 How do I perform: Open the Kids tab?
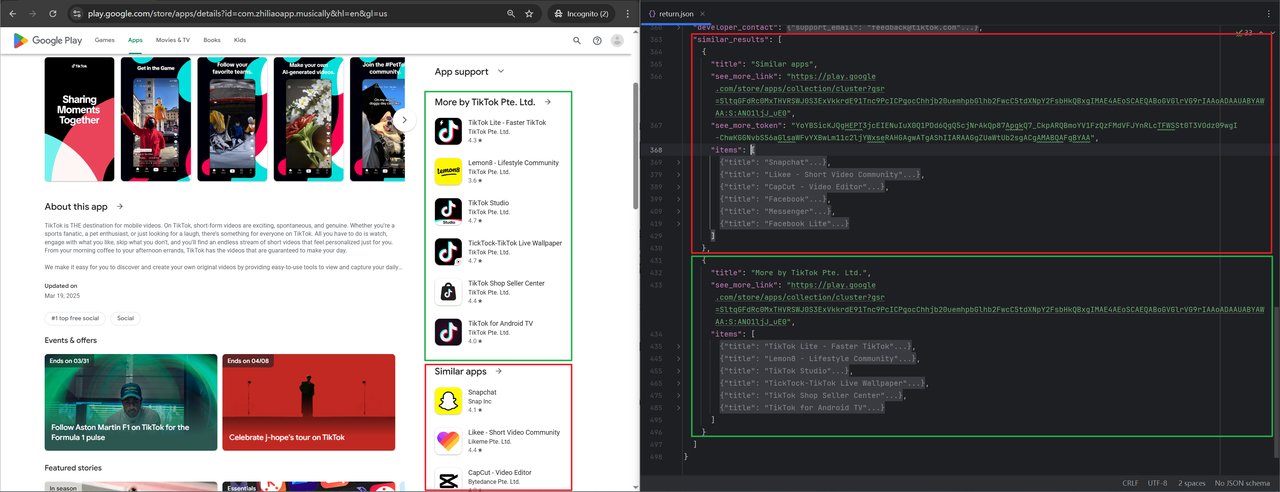[x=240, y=40]
